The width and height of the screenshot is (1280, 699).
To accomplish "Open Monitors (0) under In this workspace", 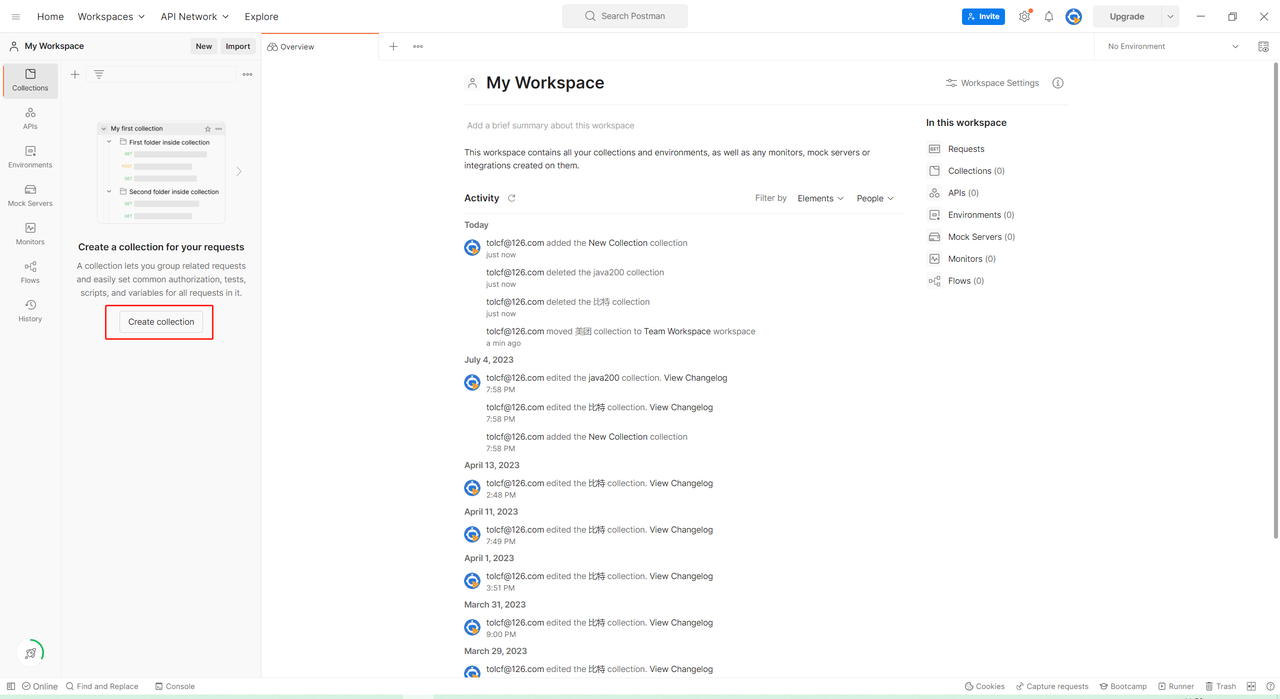I will (x=962, y=259).
